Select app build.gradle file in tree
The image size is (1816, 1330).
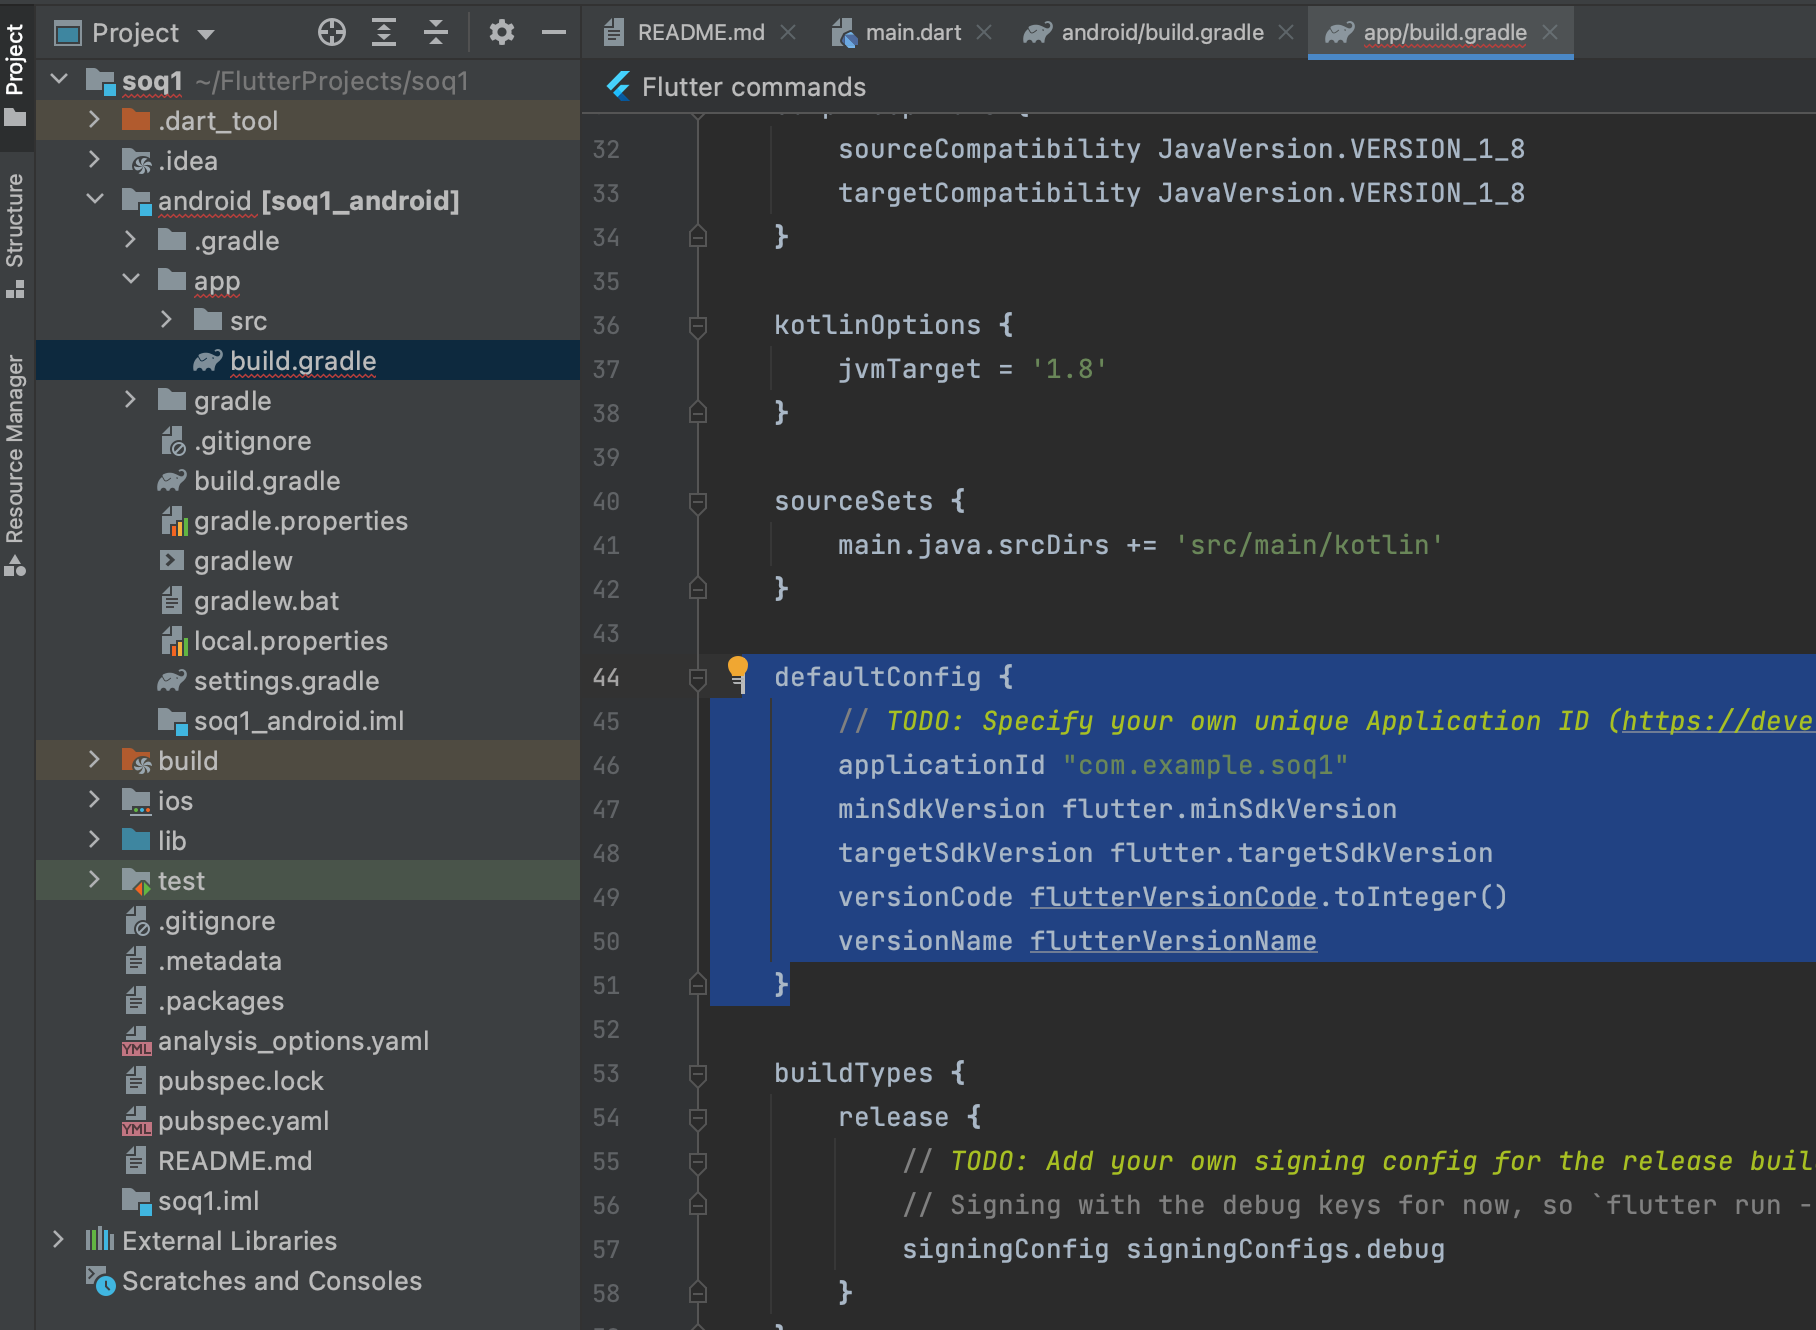click(308, 360)
